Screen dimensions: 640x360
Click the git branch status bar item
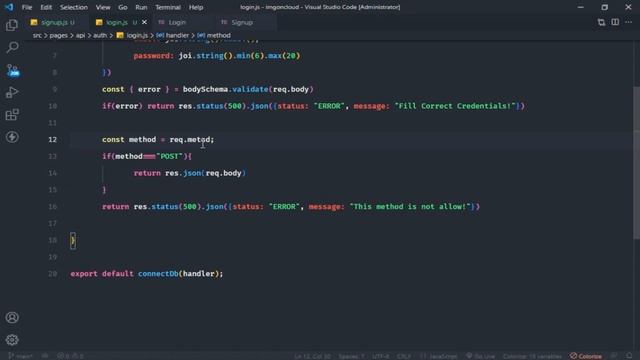(20, 356)
